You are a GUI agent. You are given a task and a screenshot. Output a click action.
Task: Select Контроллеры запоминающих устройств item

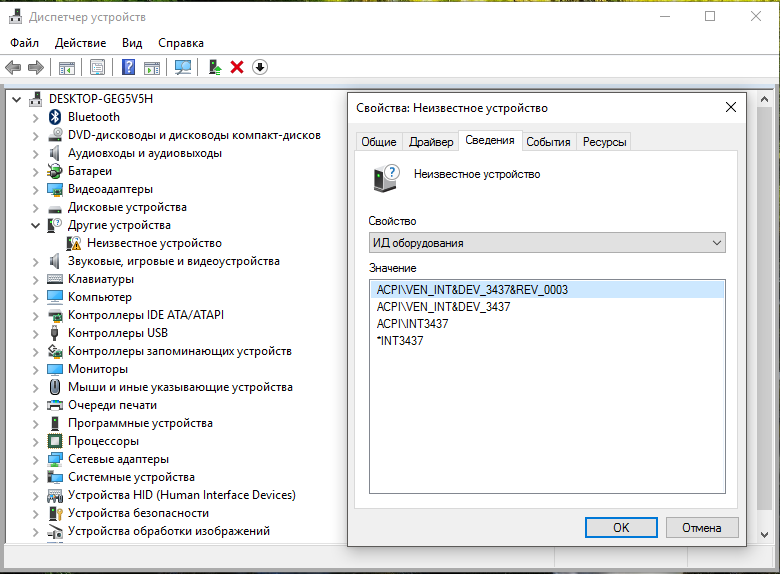point(180,351)
